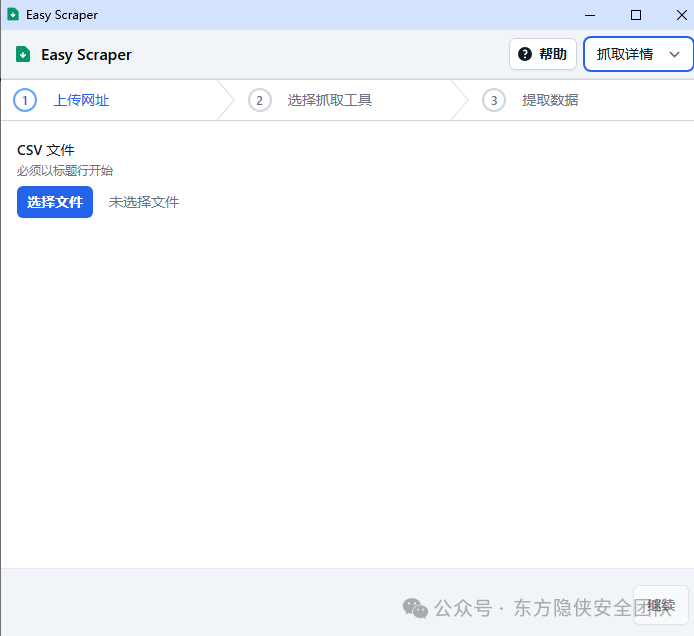The width and height of the screenshot is (694, 636).
Task: Maximize the Easy Scraper window
Action: point(636,15)
